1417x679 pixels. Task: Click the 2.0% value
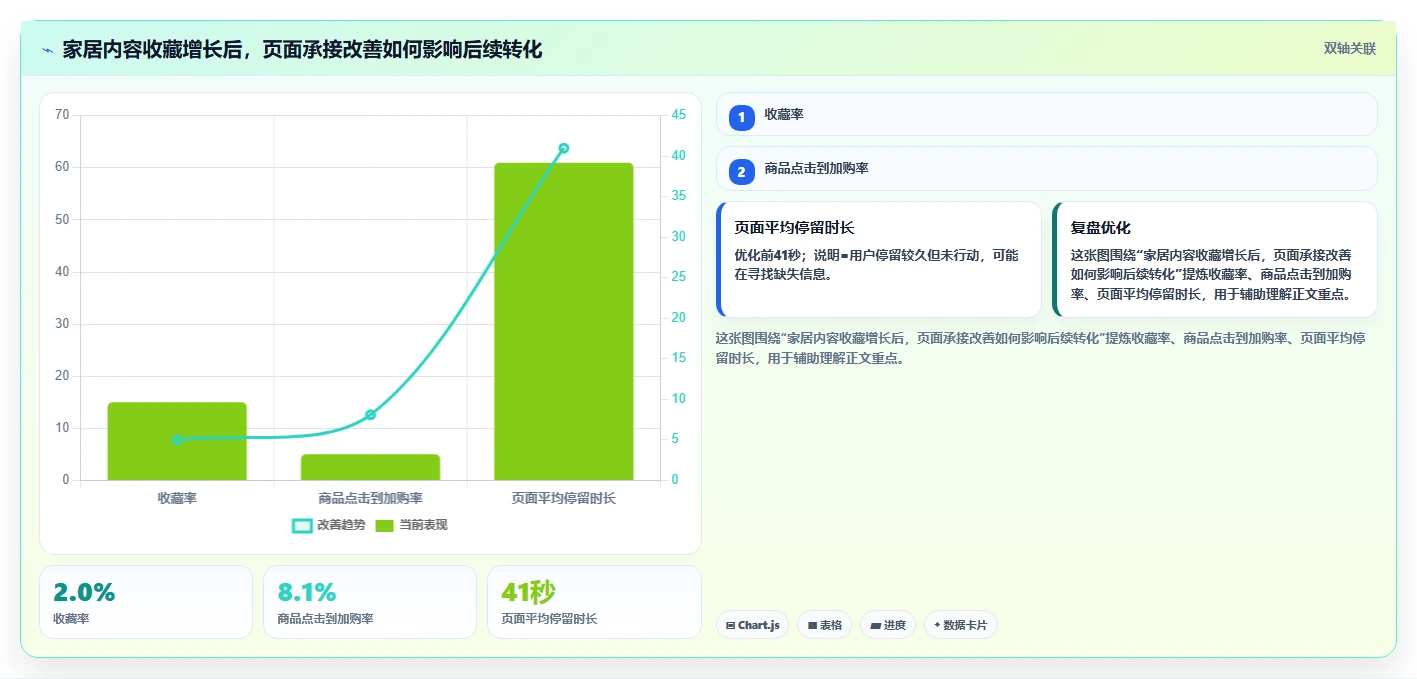point(84,592)
